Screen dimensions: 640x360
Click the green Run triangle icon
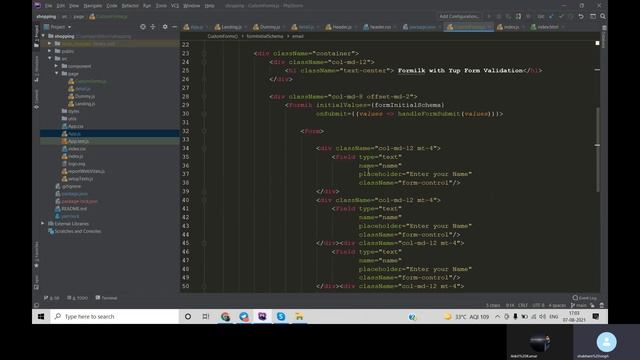coord(489,16)
